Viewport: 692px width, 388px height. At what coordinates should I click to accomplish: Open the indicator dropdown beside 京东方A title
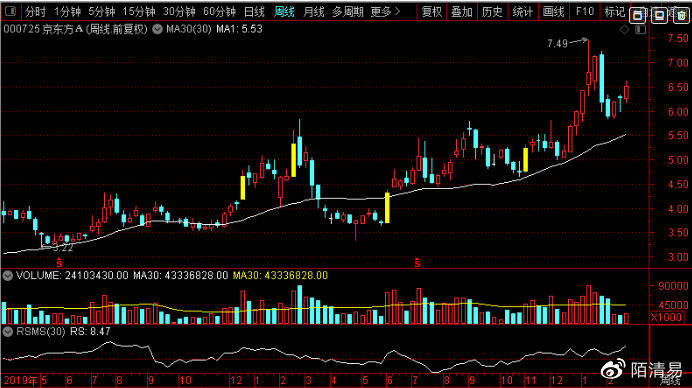pyautogui.click(x=158, y=30)
